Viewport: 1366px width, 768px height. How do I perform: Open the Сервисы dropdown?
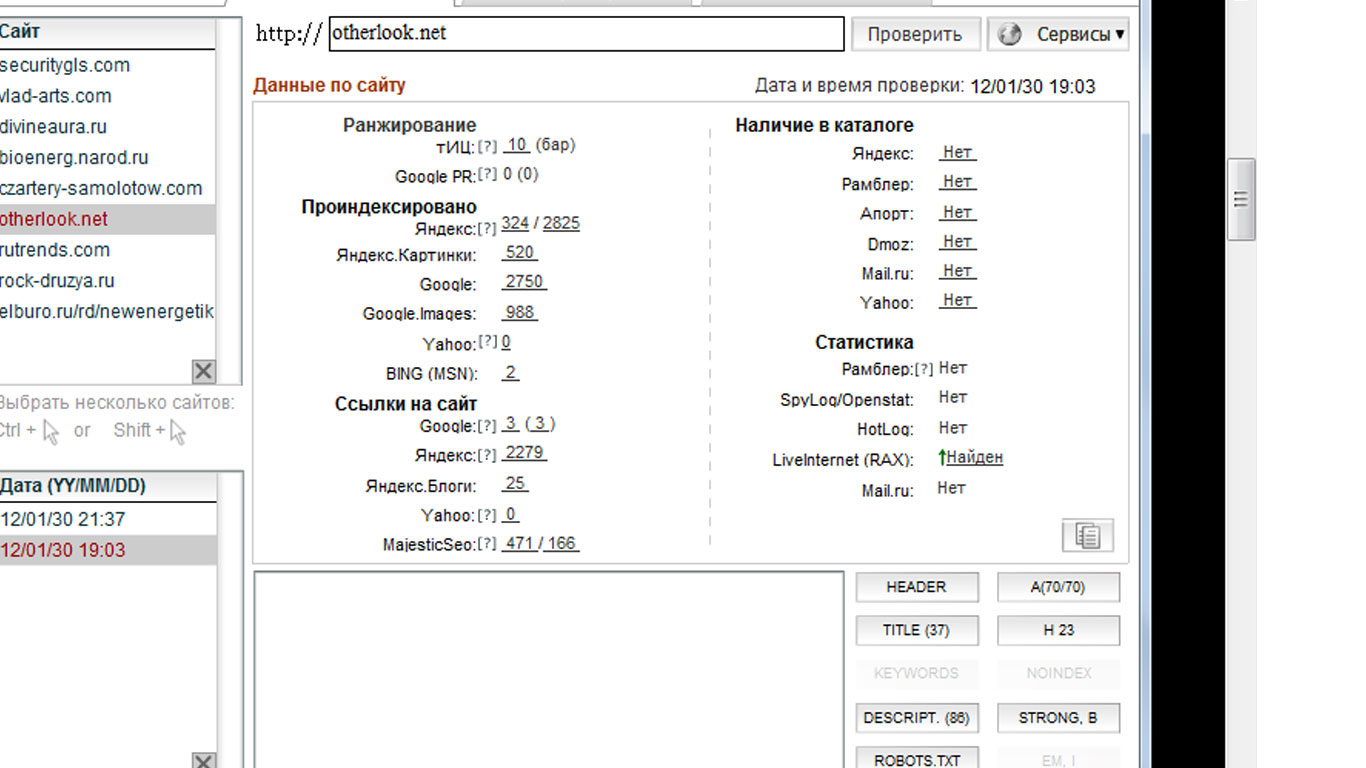coord(1058,34)
